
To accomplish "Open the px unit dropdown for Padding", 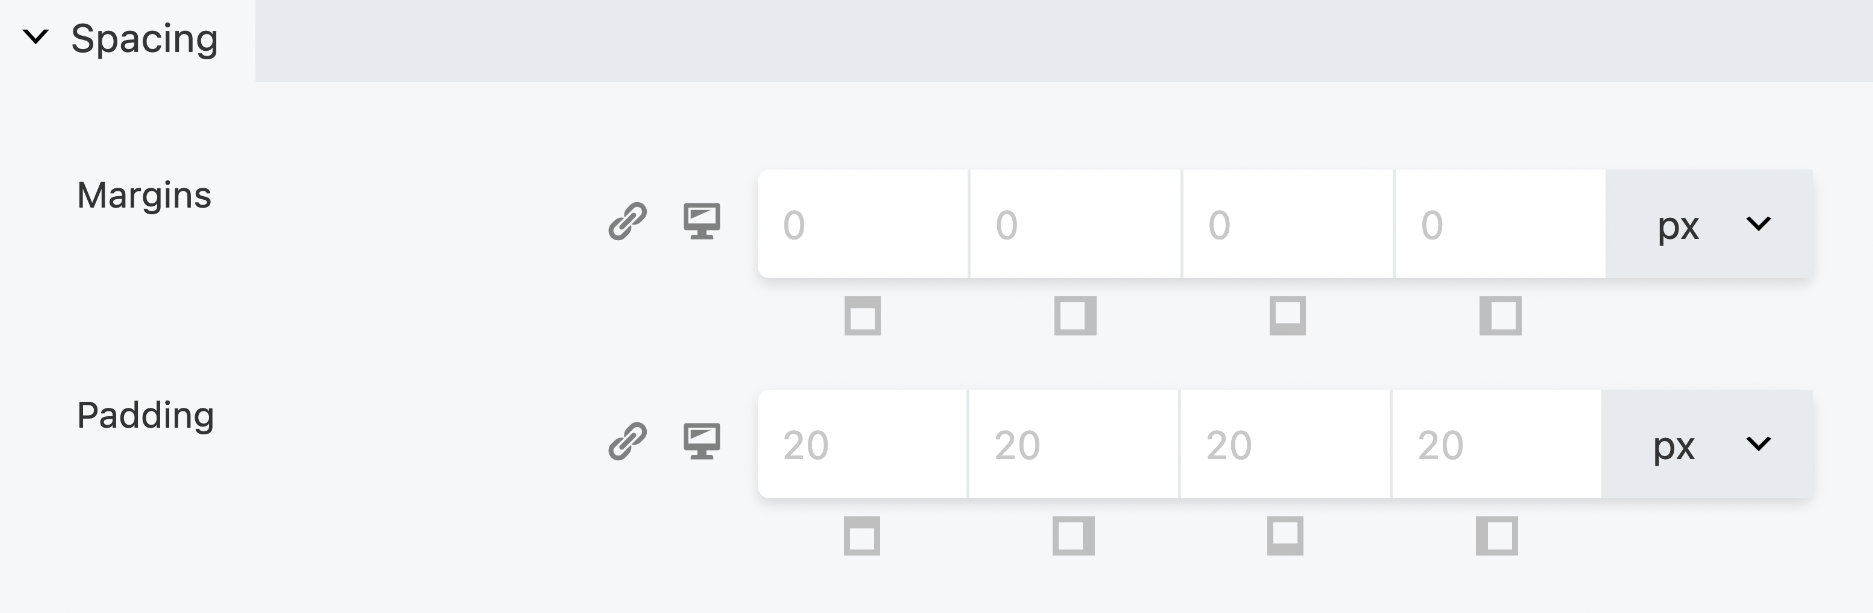I will tap(1712, 444).
